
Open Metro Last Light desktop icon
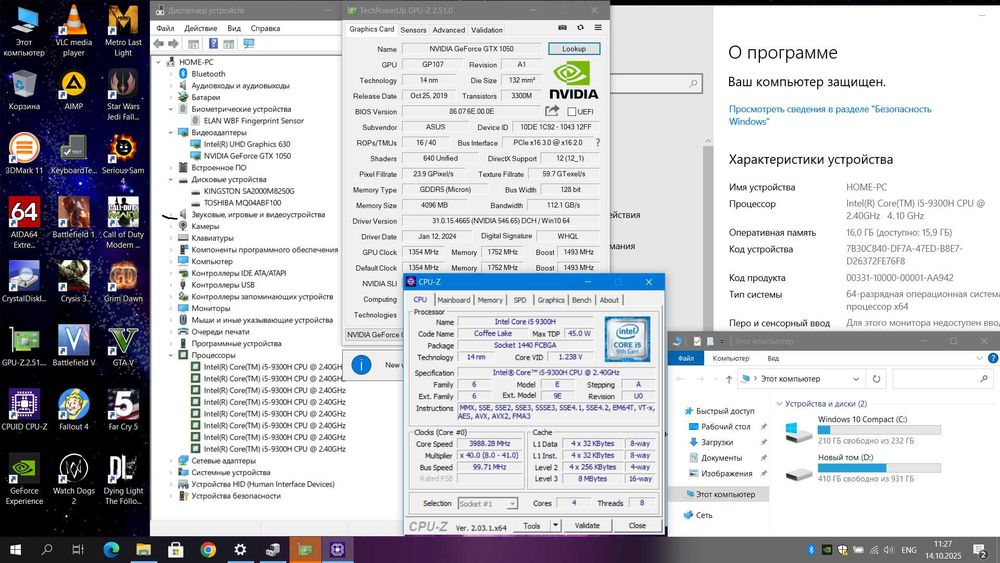point(123,31)
